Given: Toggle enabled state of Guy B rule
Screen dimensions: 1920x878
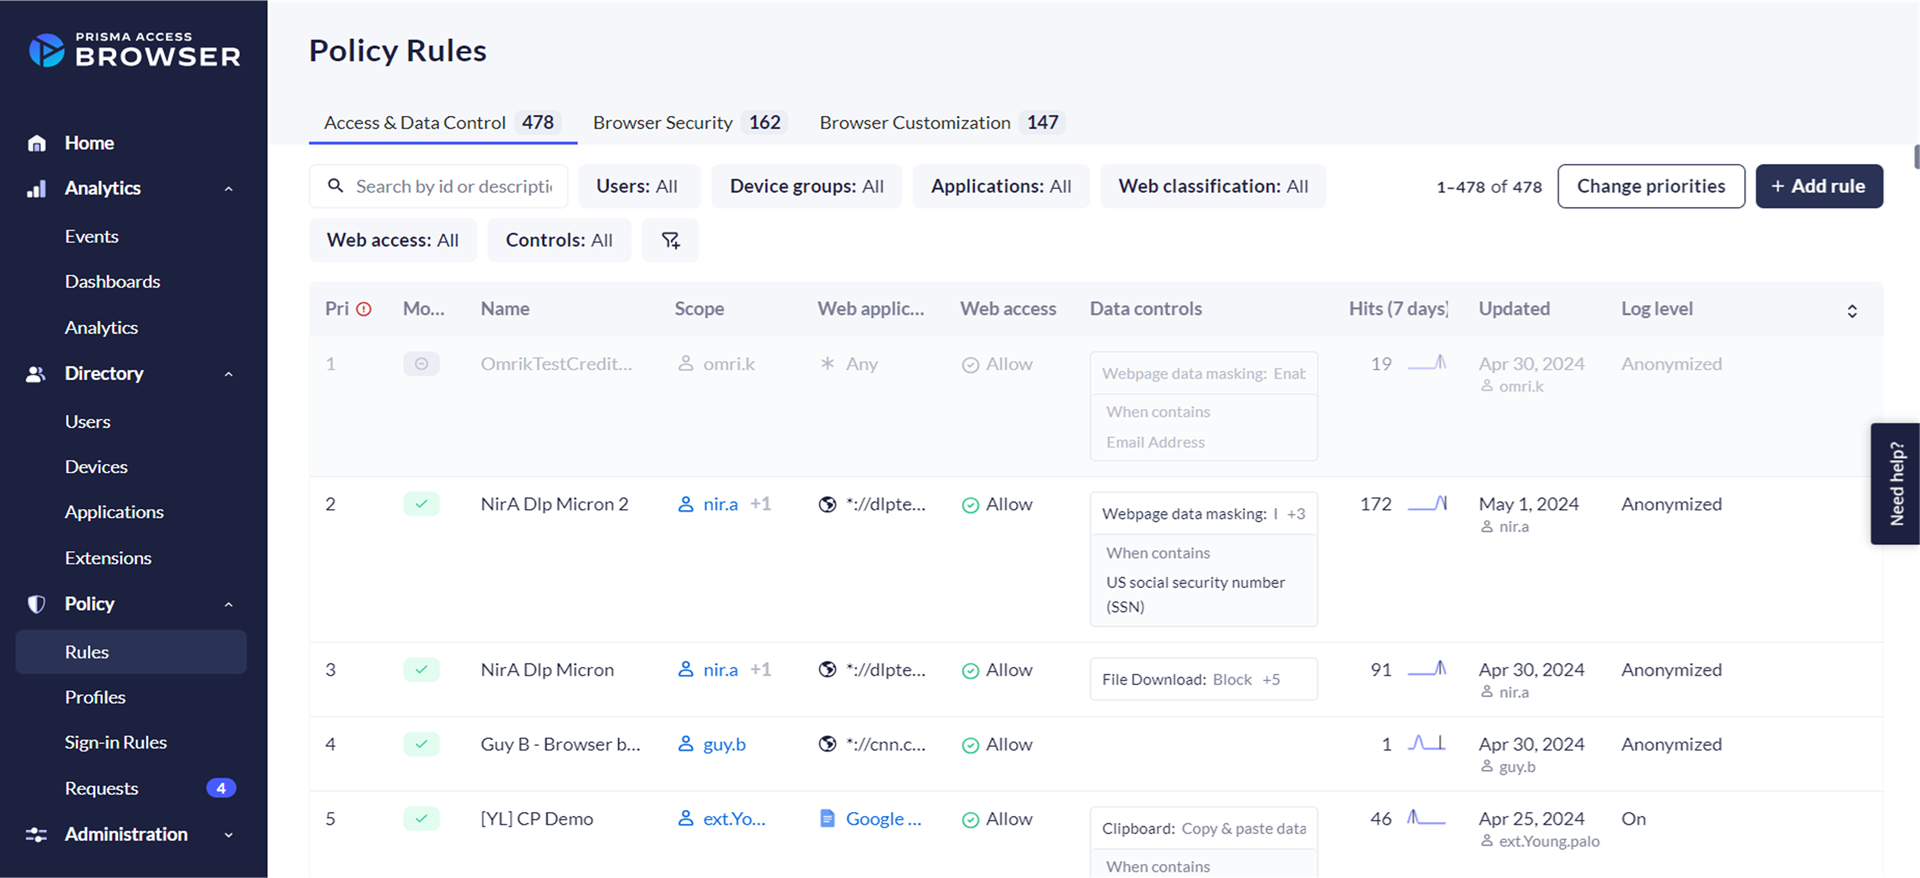Looking at the screenshot, I should click(421, 744).
